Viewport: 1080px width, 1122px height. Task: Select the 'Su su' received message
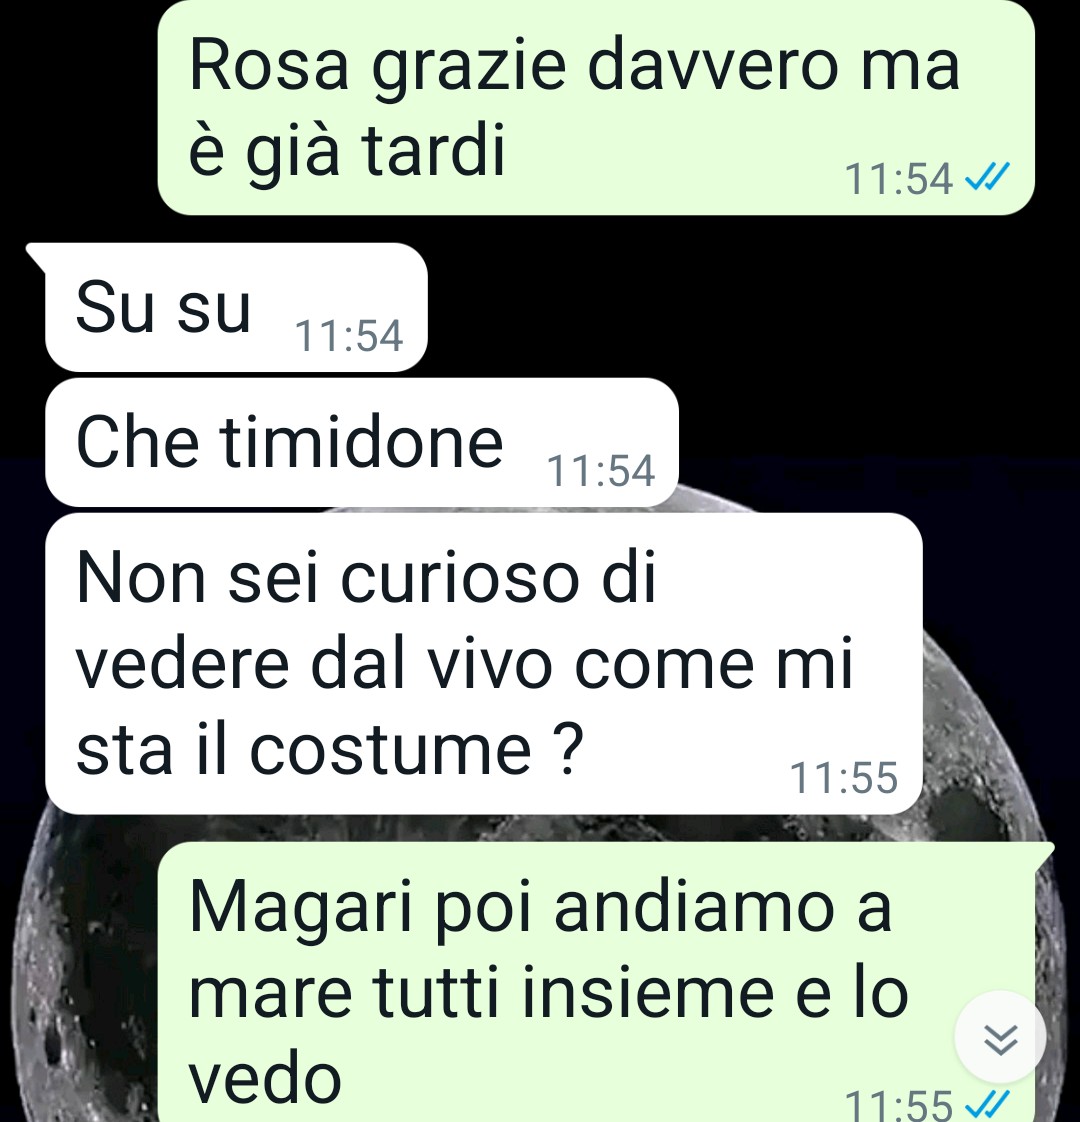236,307
